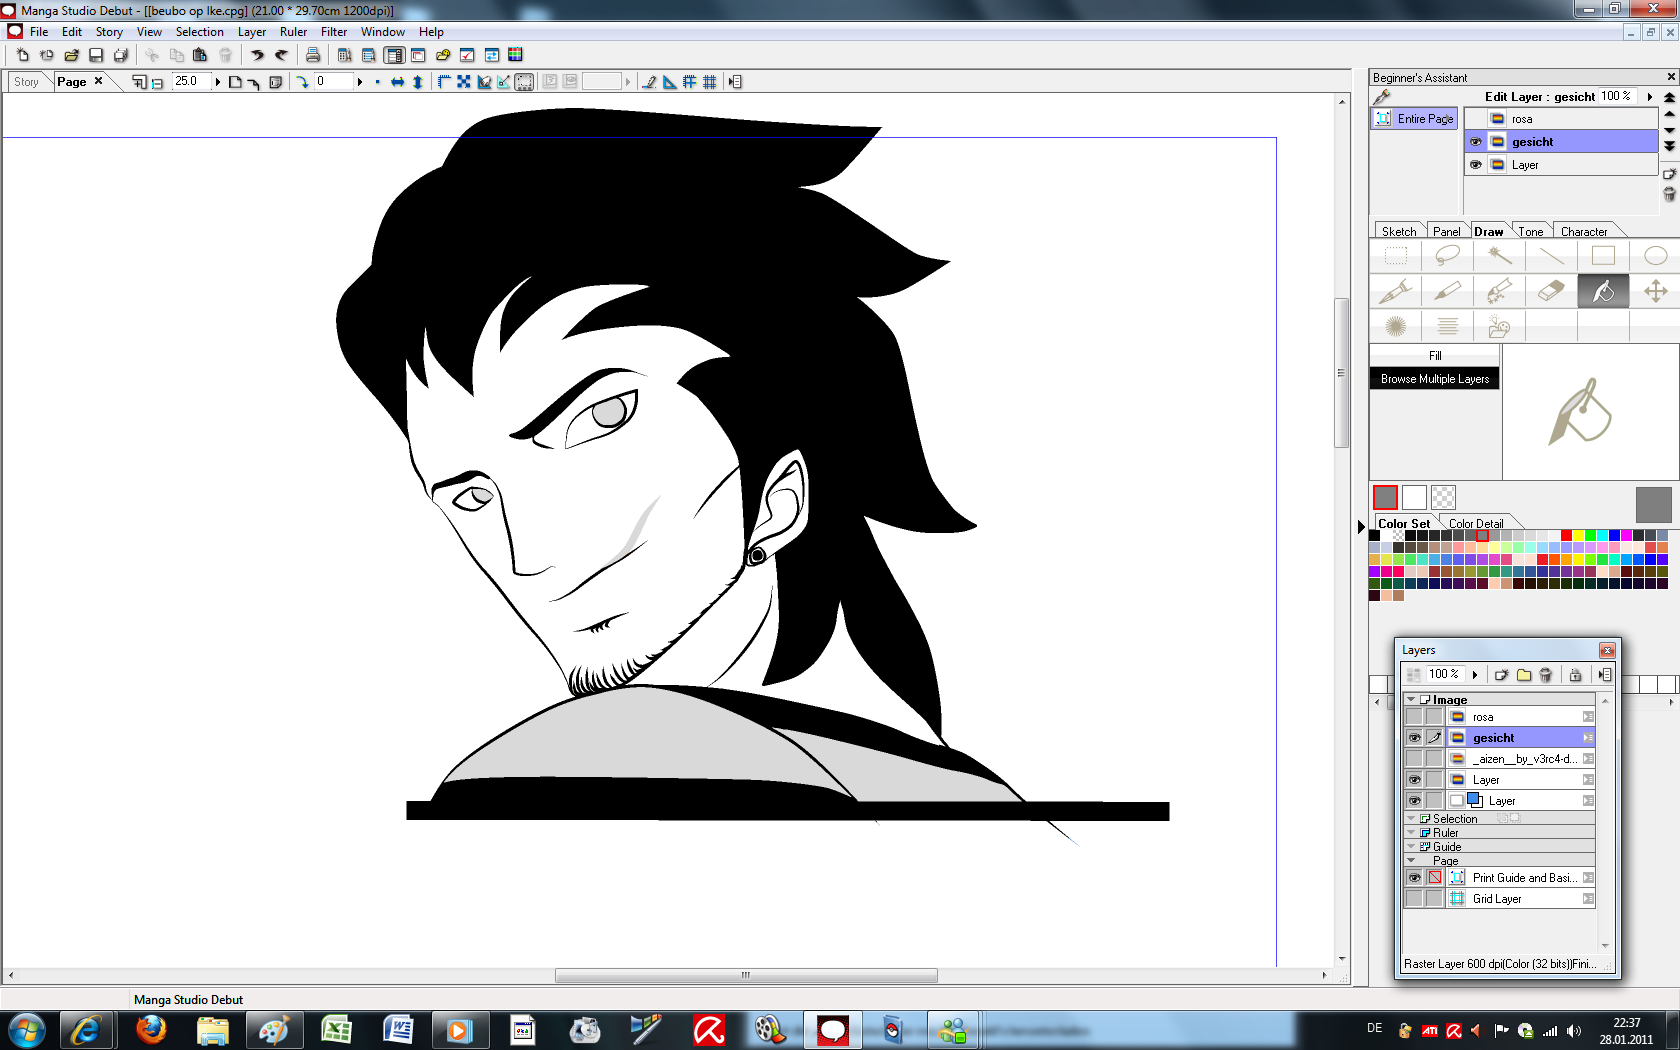Image resolution: width=1680 pixels, height=1050 pixels.
Task: Click the New Page toolbar icon
Action: tap(22, 55)
